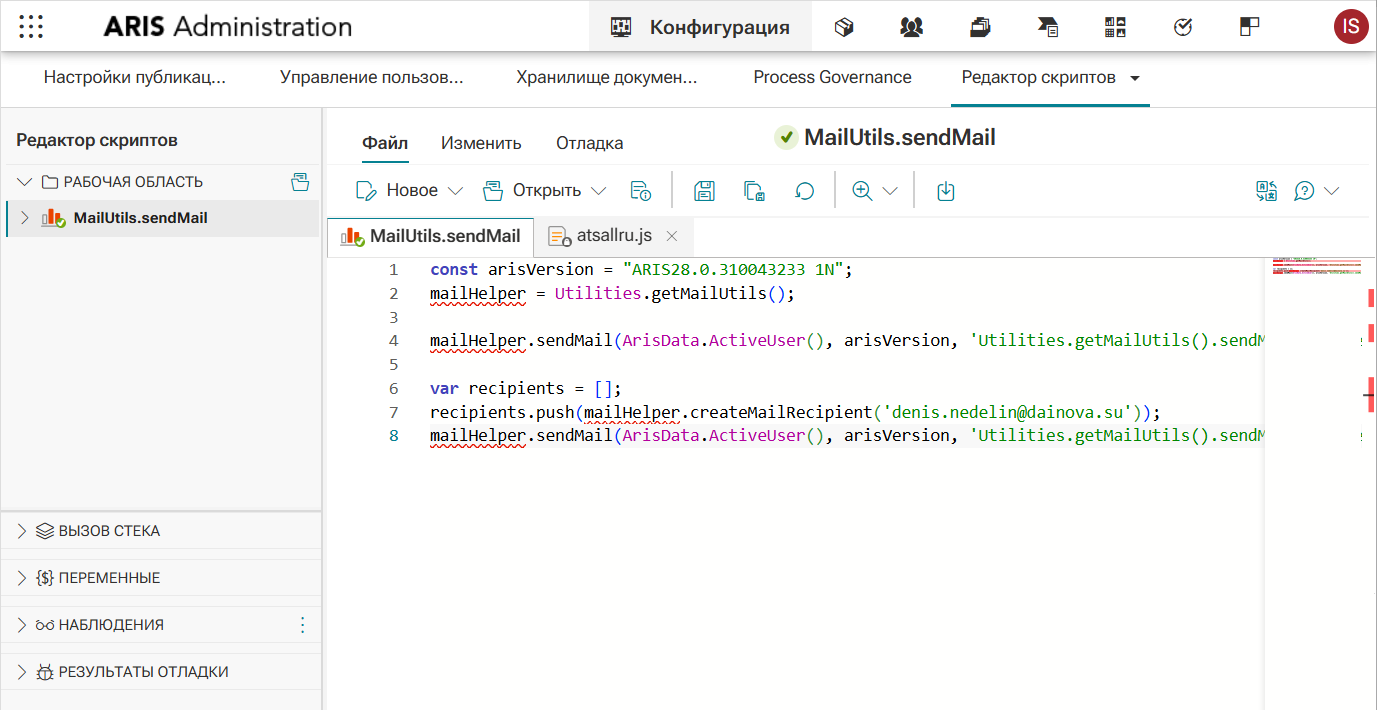The image size is (1377, 710).
Task: Expand the ВЫЗОВ СТЕКА panel
Action: click(23, 531)
